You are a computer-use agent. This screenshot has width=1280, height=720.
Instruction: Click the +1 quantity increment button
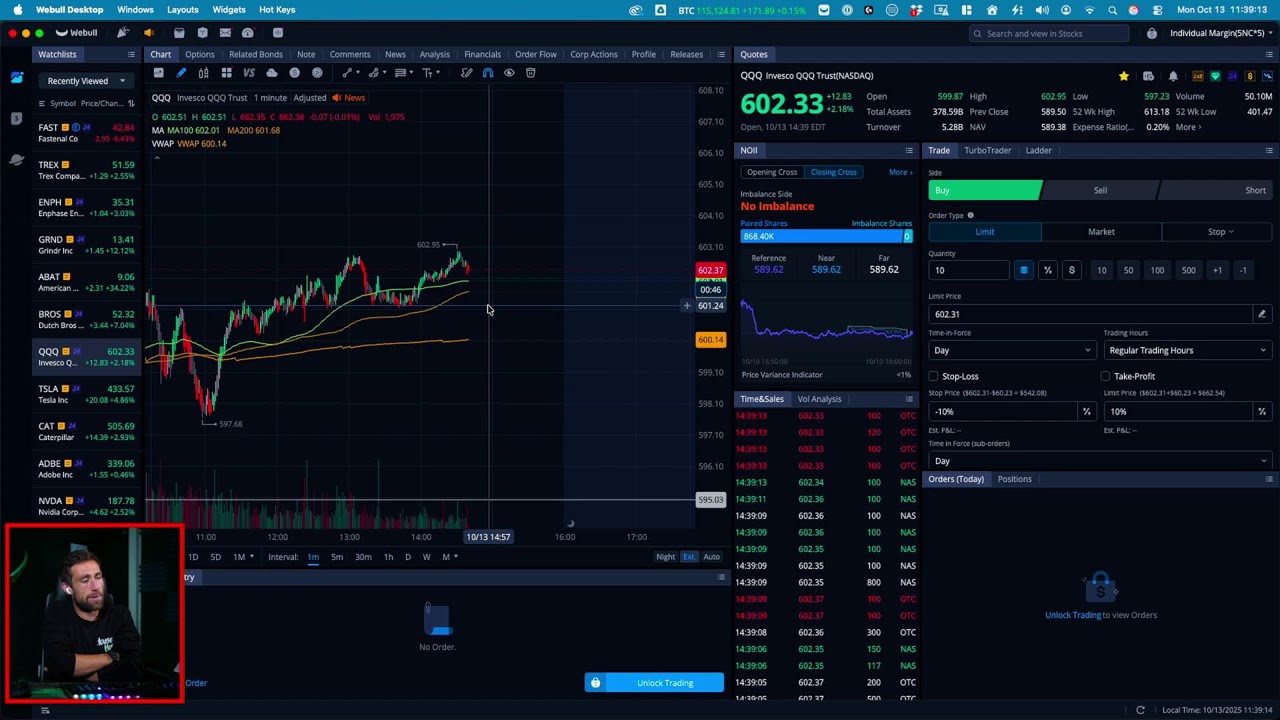[1217, 270]
